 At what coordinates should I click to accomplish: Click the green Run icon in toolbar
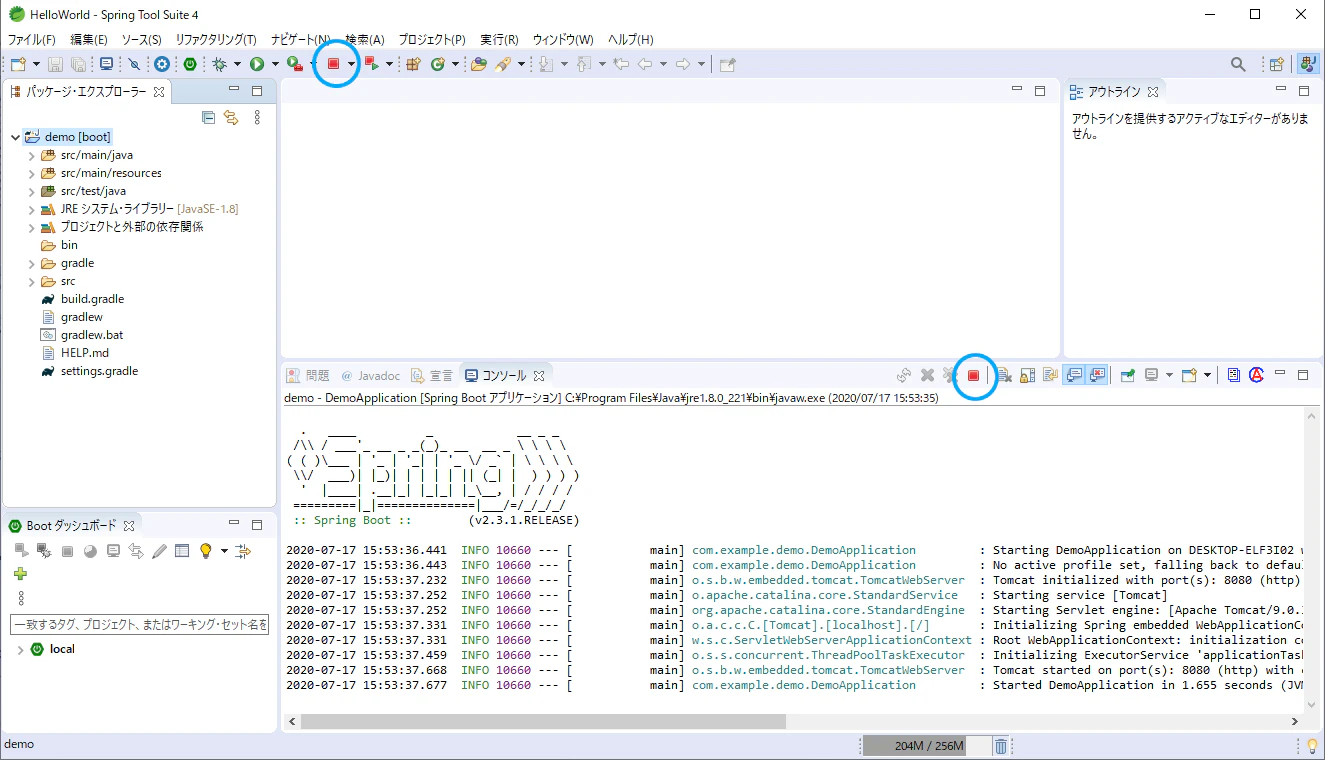tap(257, 64)
